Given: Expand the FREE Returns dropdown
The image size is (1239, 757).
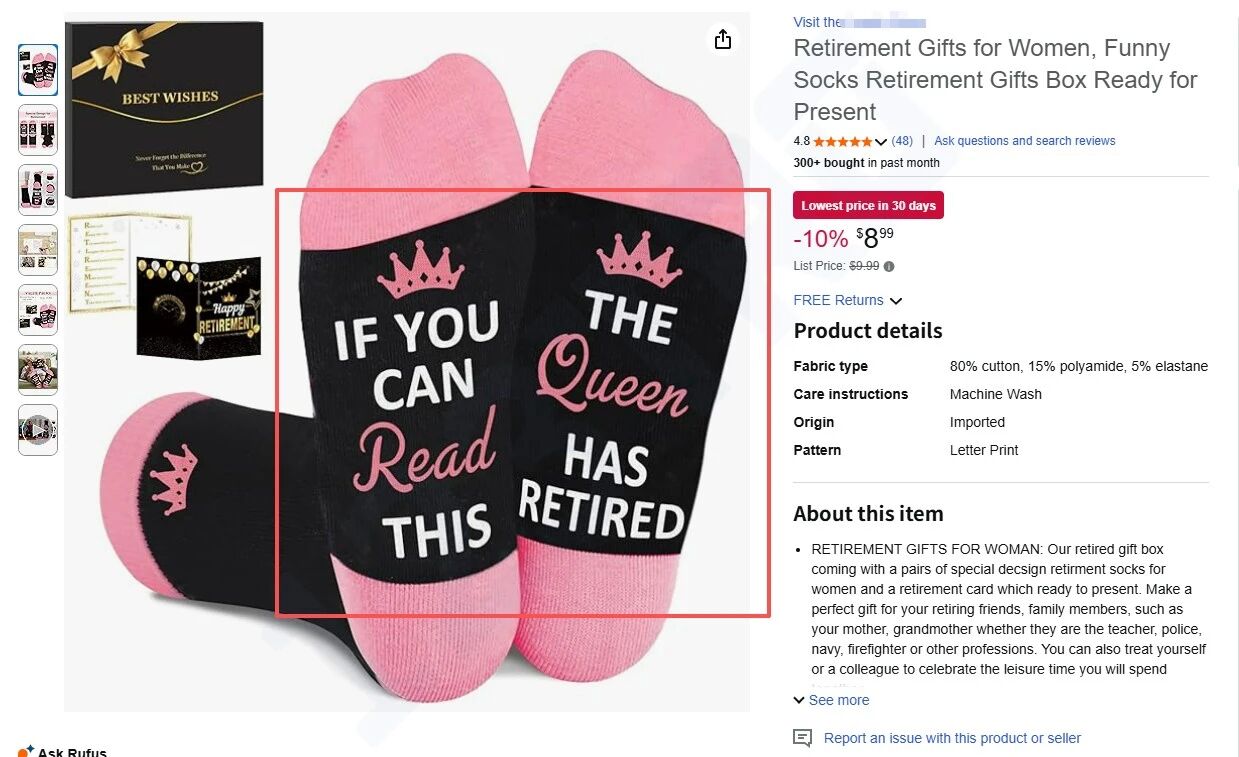Looking at the screenshot, I should click(x=896, y=300).
